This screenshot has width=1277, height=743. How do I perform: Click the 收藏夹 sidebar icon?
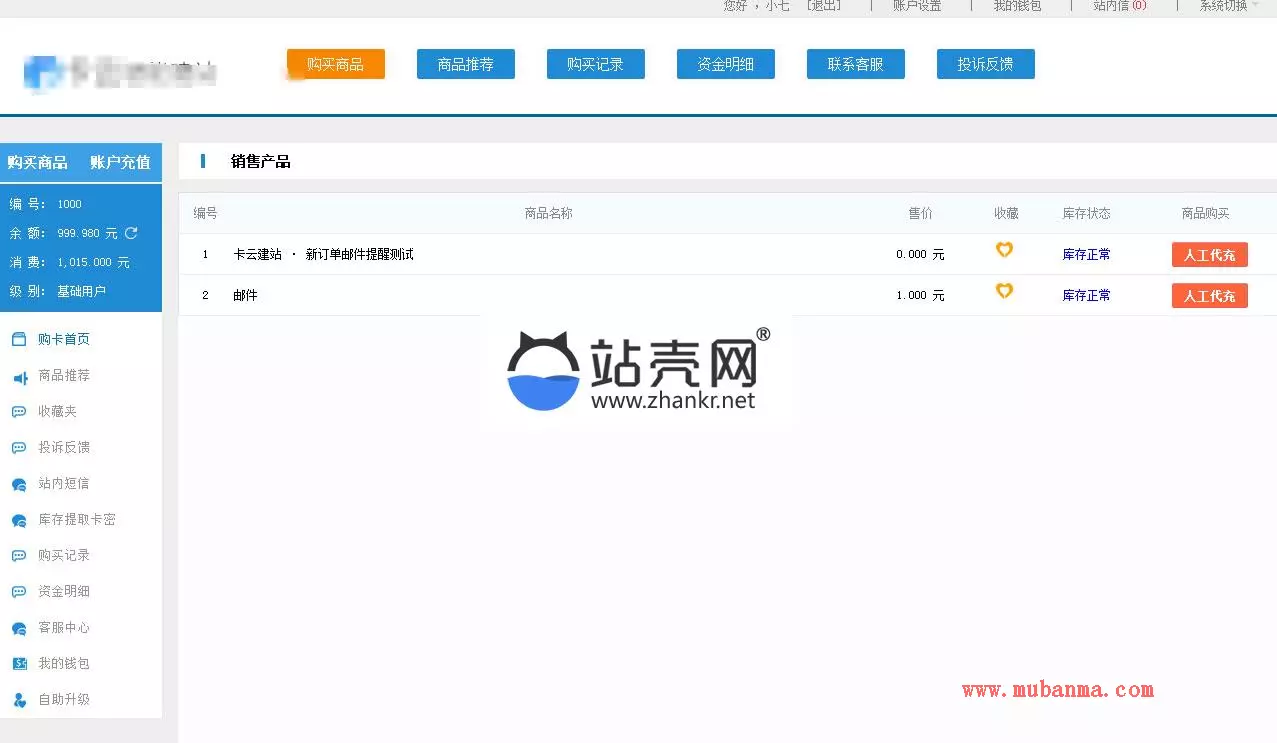[x=19, y=412]
